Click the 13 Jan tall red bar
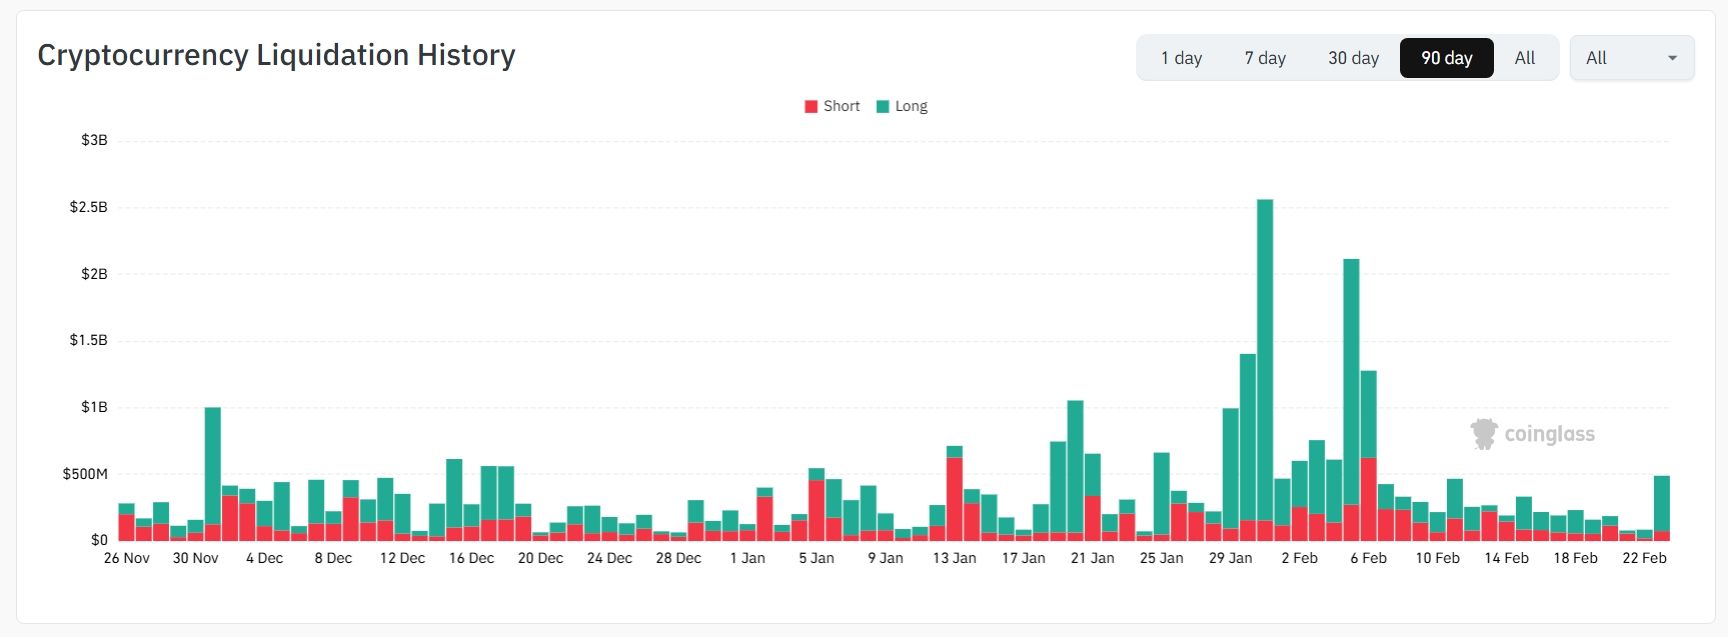Image resolution: width=1728 pixels, height=637 pixels. (955, 498)
